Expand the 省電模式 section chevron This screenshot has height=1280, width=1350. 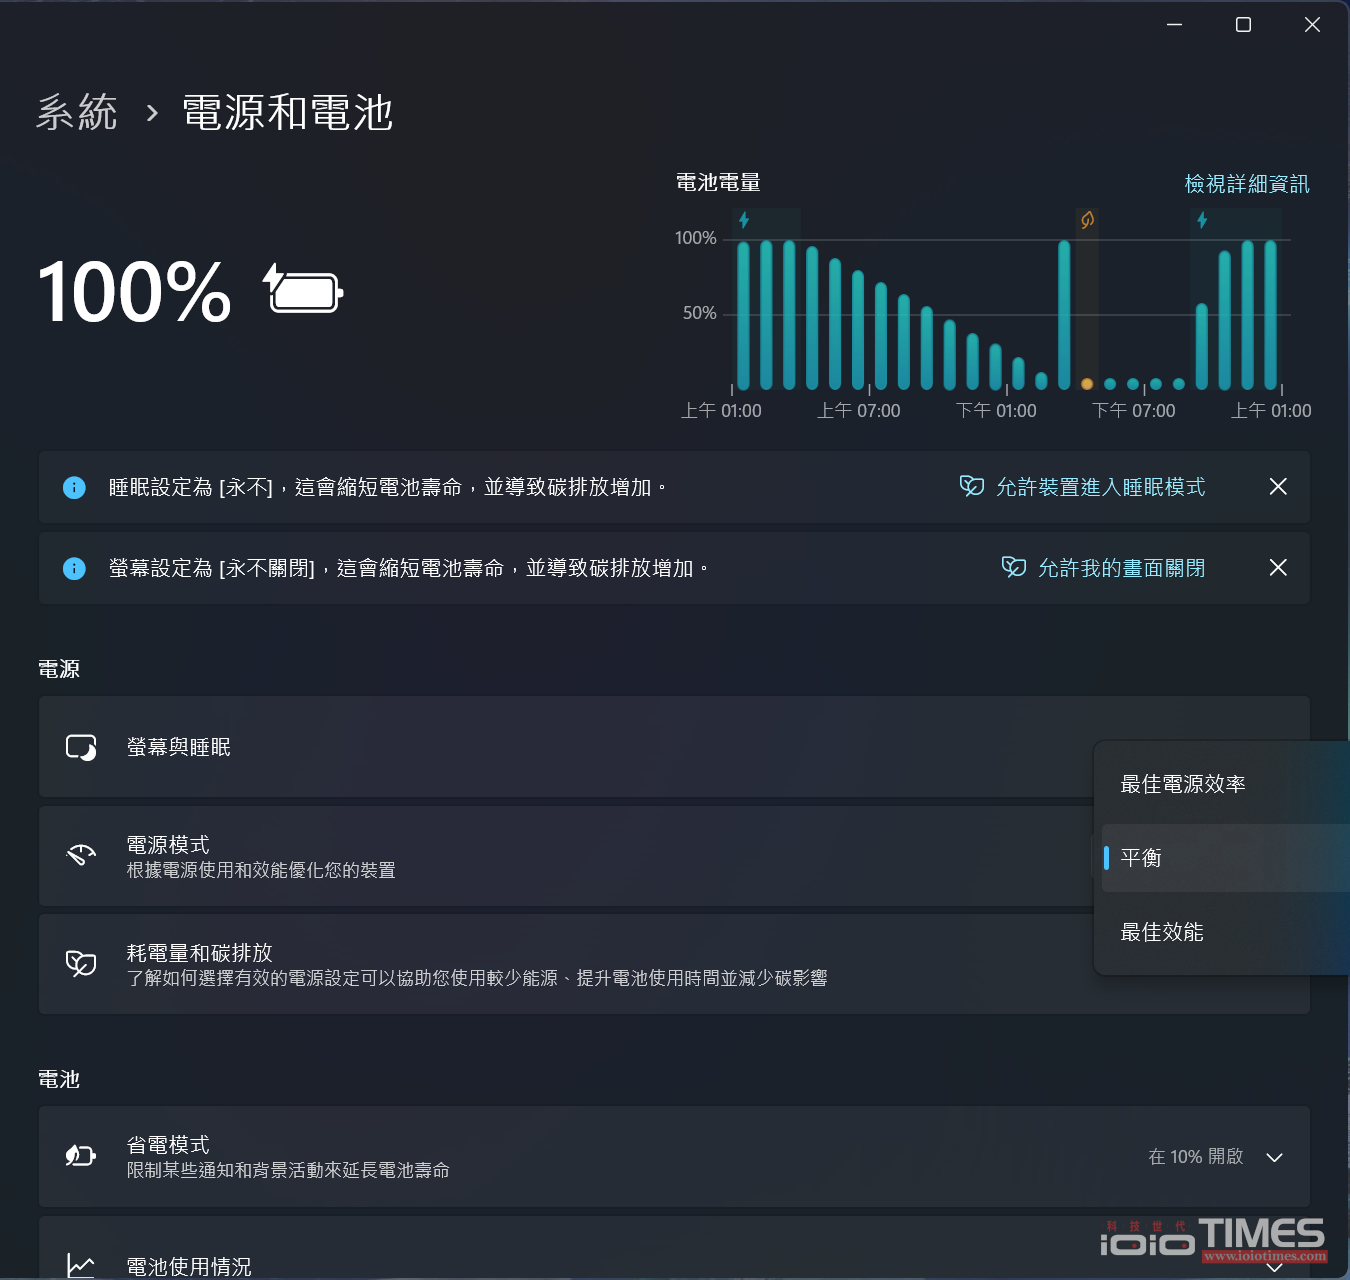click(1274, 1157)
